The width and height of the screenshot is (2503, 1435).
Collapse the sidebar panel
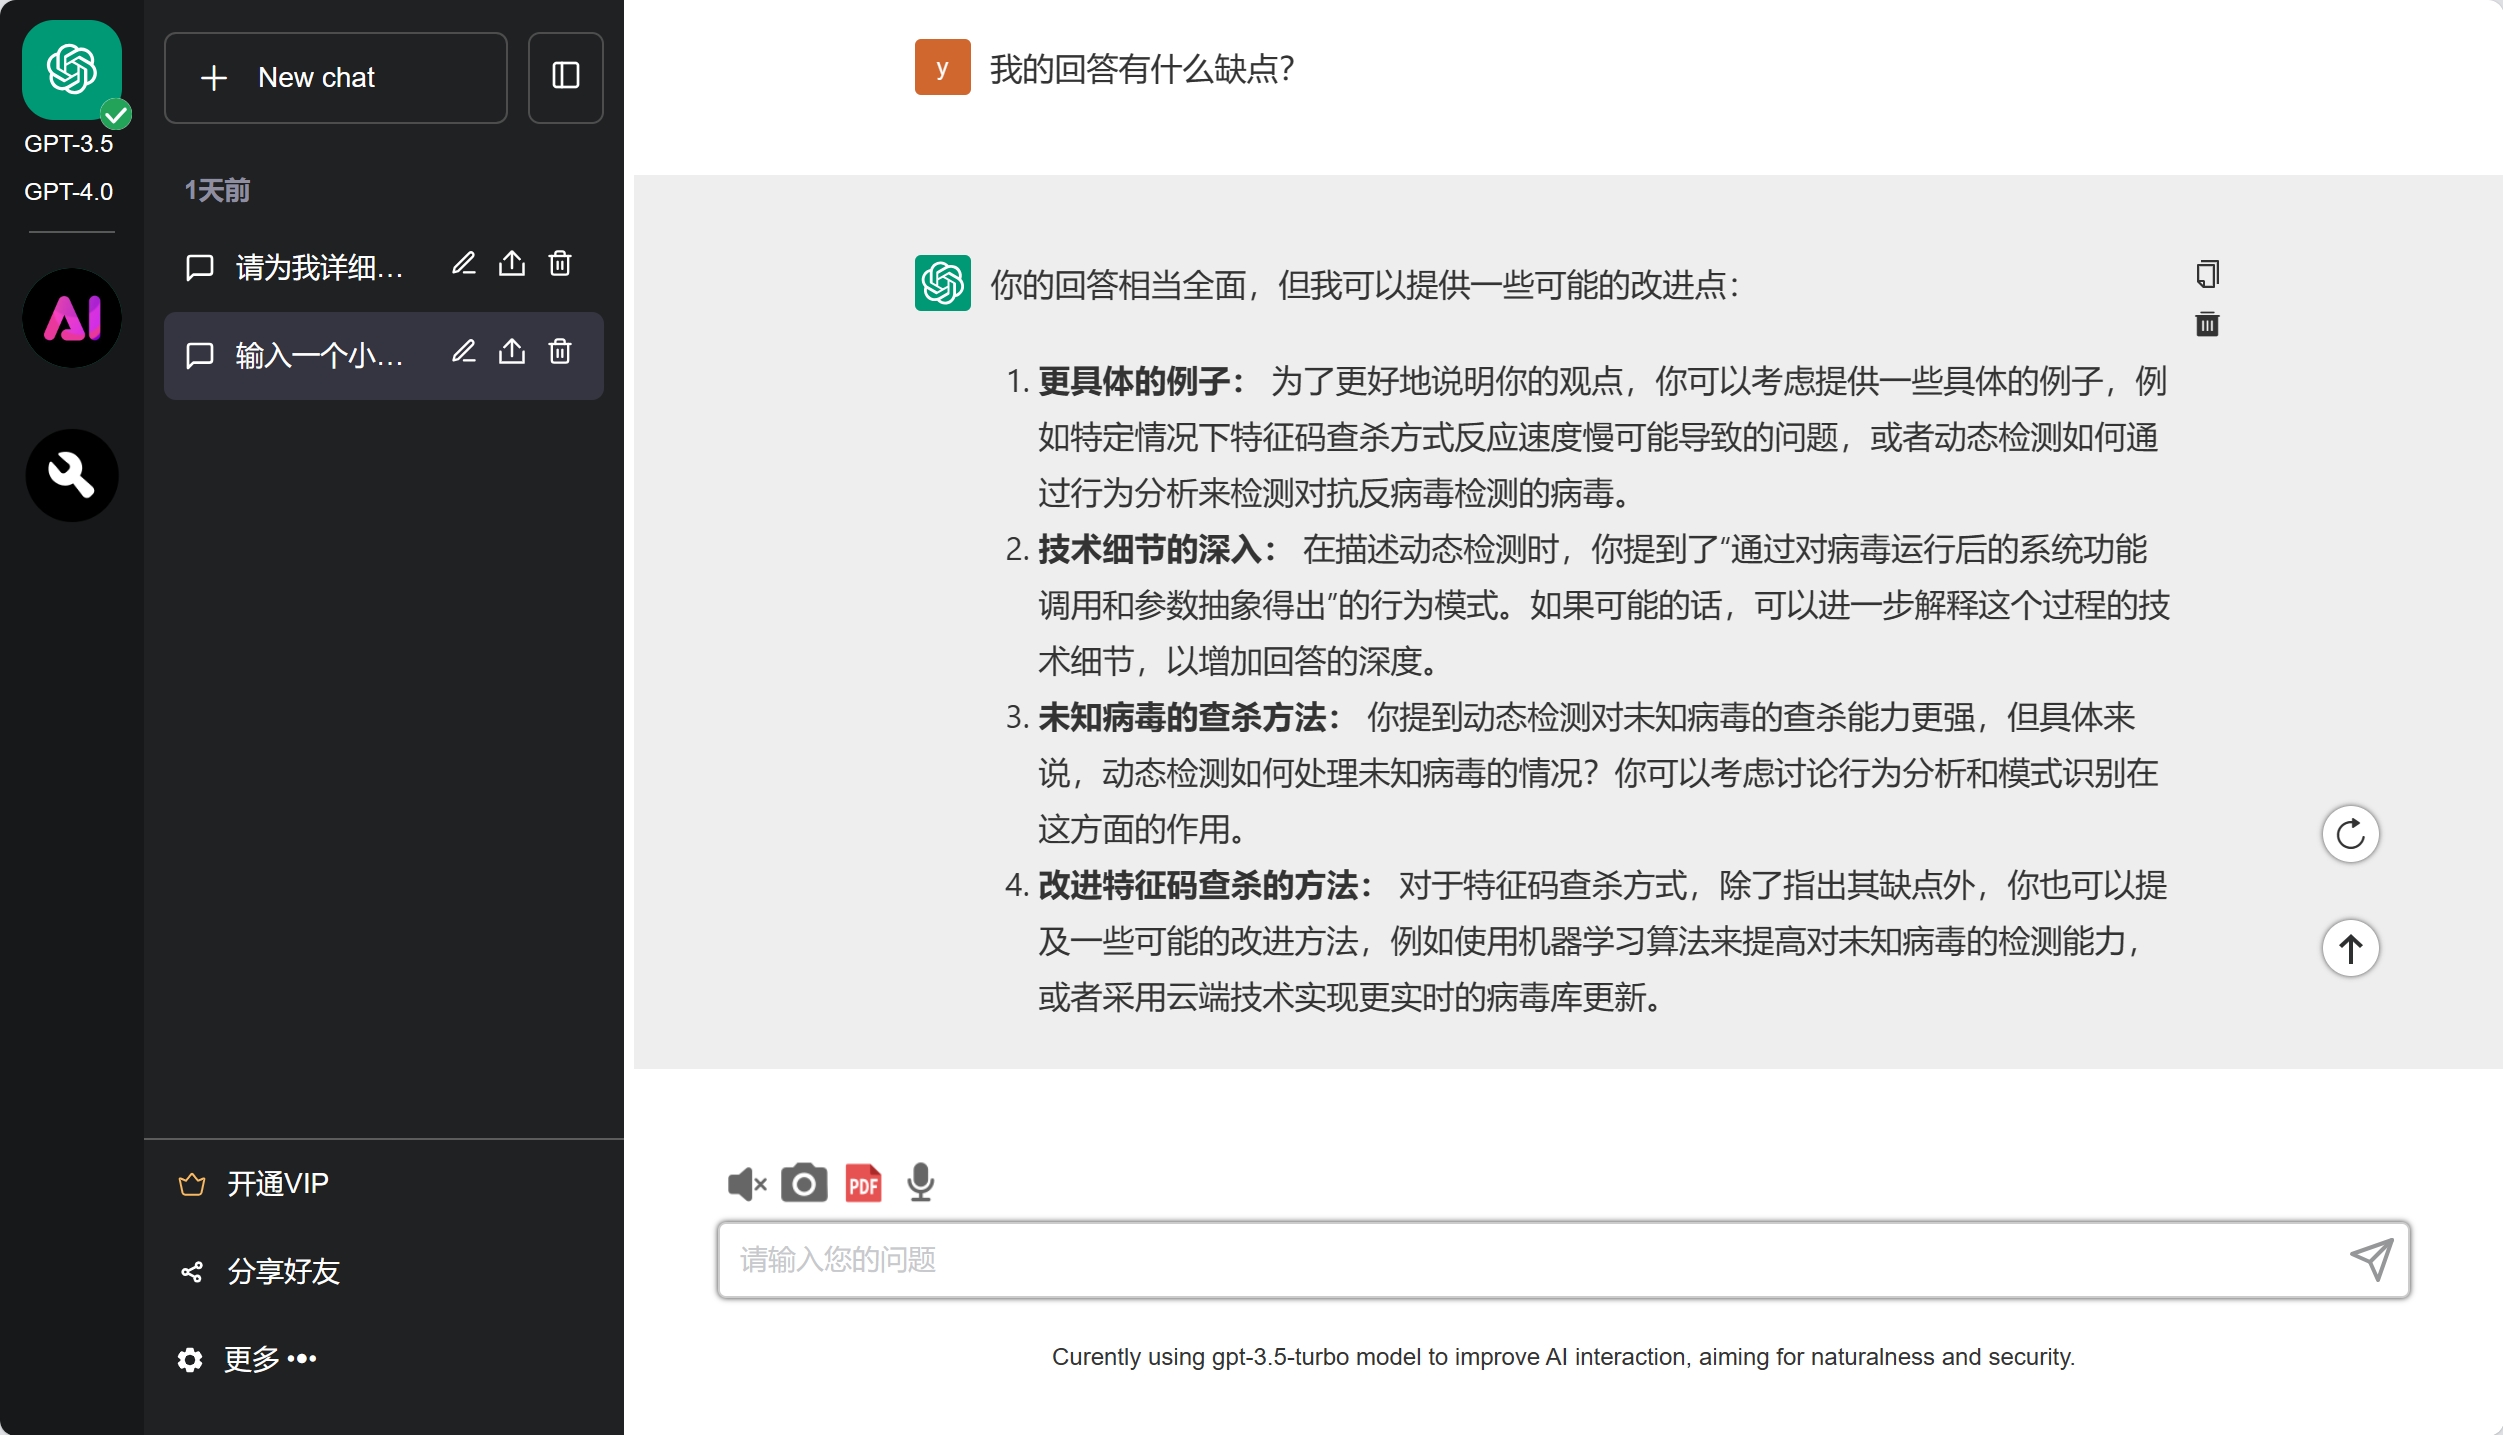pyautogui.click(x=565, y=77)
